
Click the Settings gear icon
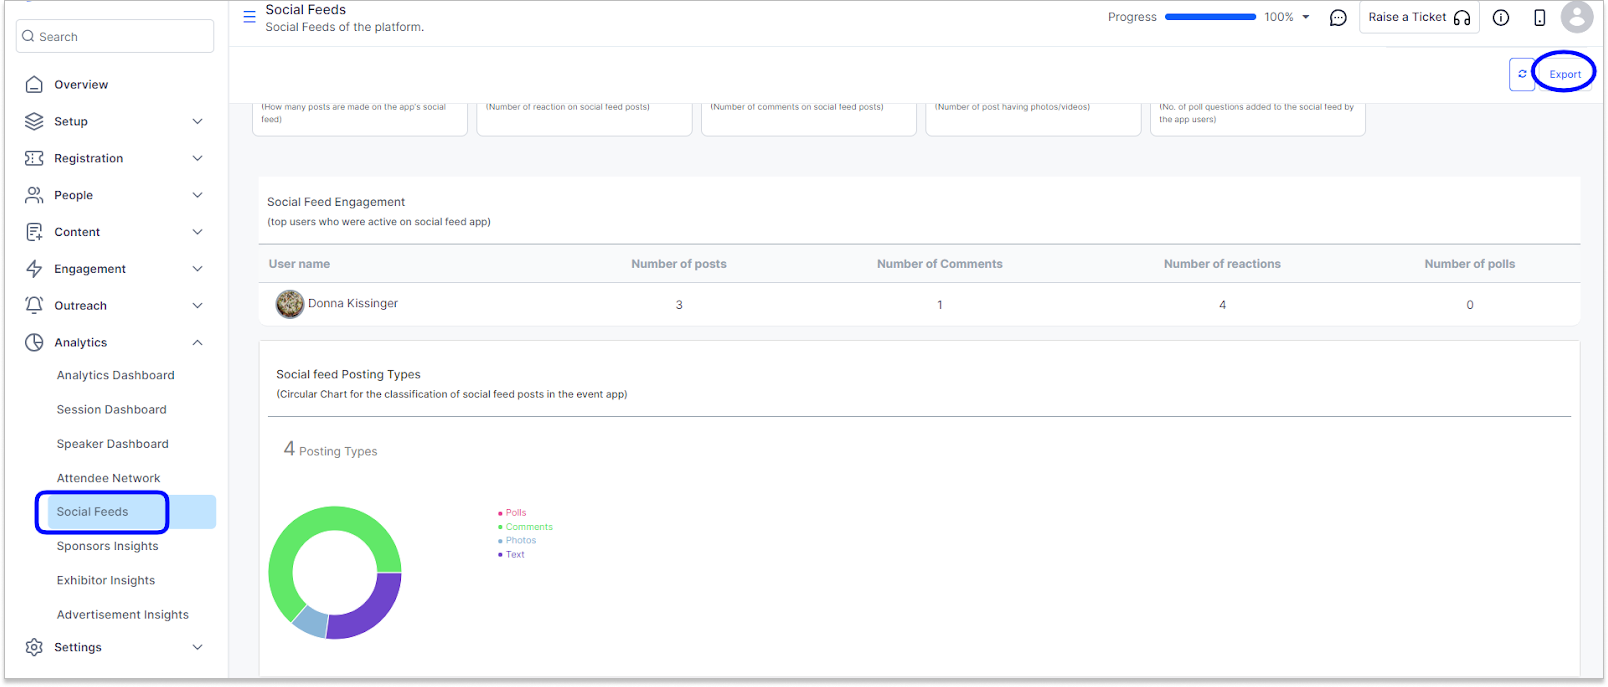[x=34, y=647]
